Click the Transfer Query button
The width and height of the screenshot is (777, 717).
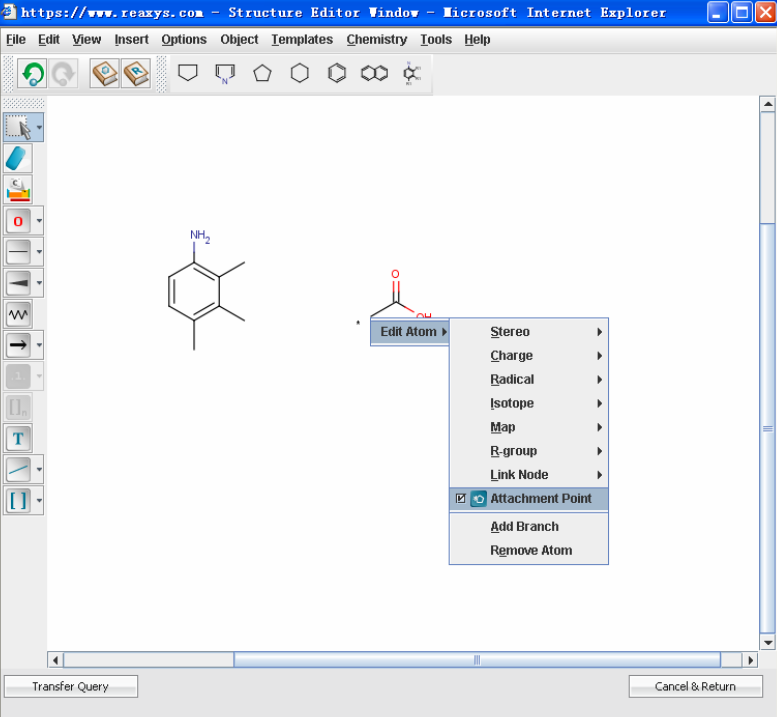(70, 686)
